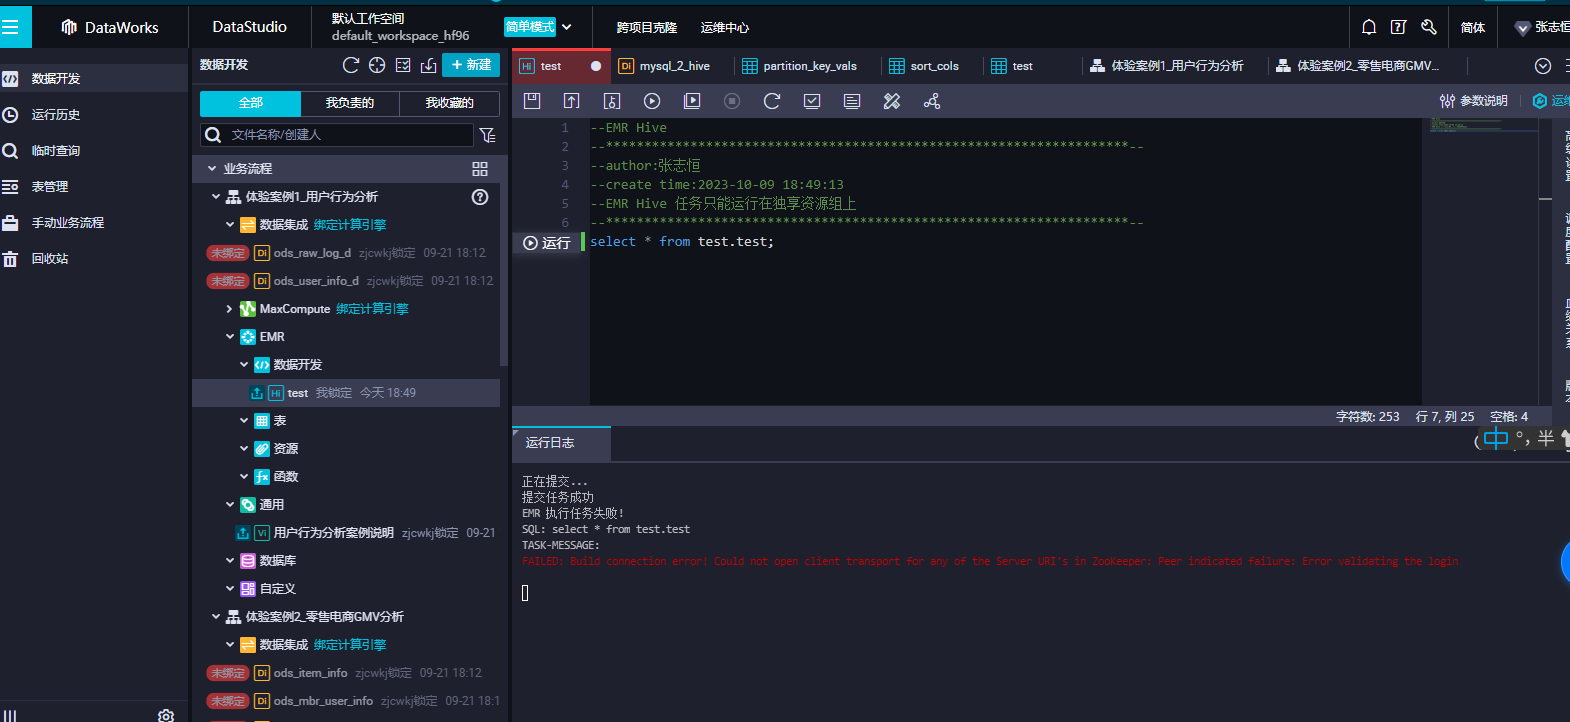Click 参数说明 at editor toolbar right
The height and width of the screenshot is (722, 1570).
click(x=1474, y=101)
